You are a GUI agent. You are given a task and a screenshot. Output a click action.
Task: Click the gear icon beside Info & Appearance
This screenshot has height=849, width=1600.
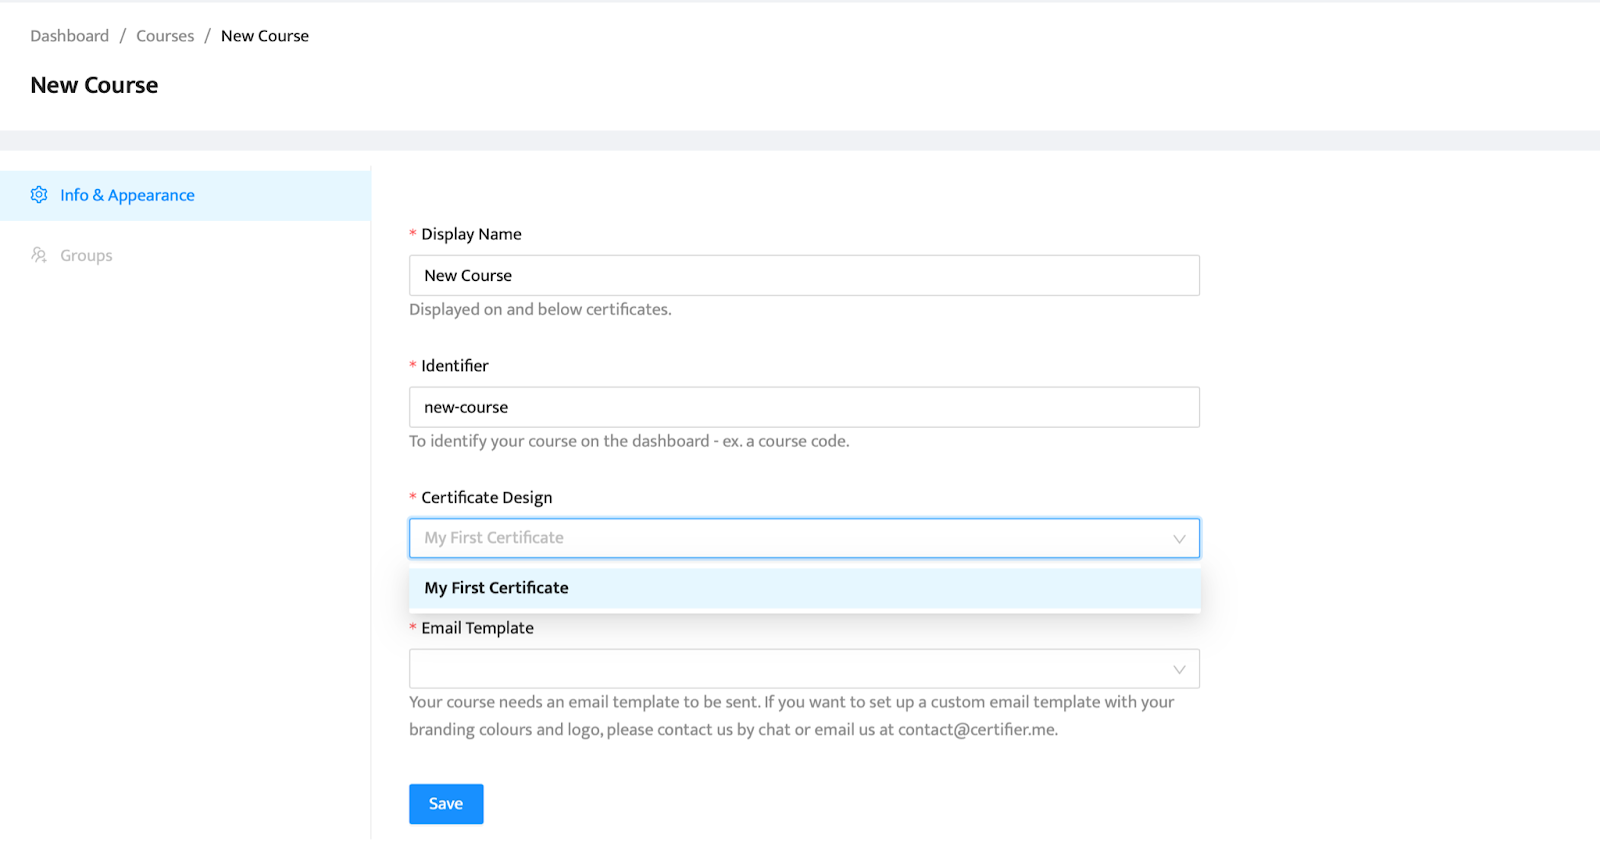pyautogui.click(x=39, y=195)
